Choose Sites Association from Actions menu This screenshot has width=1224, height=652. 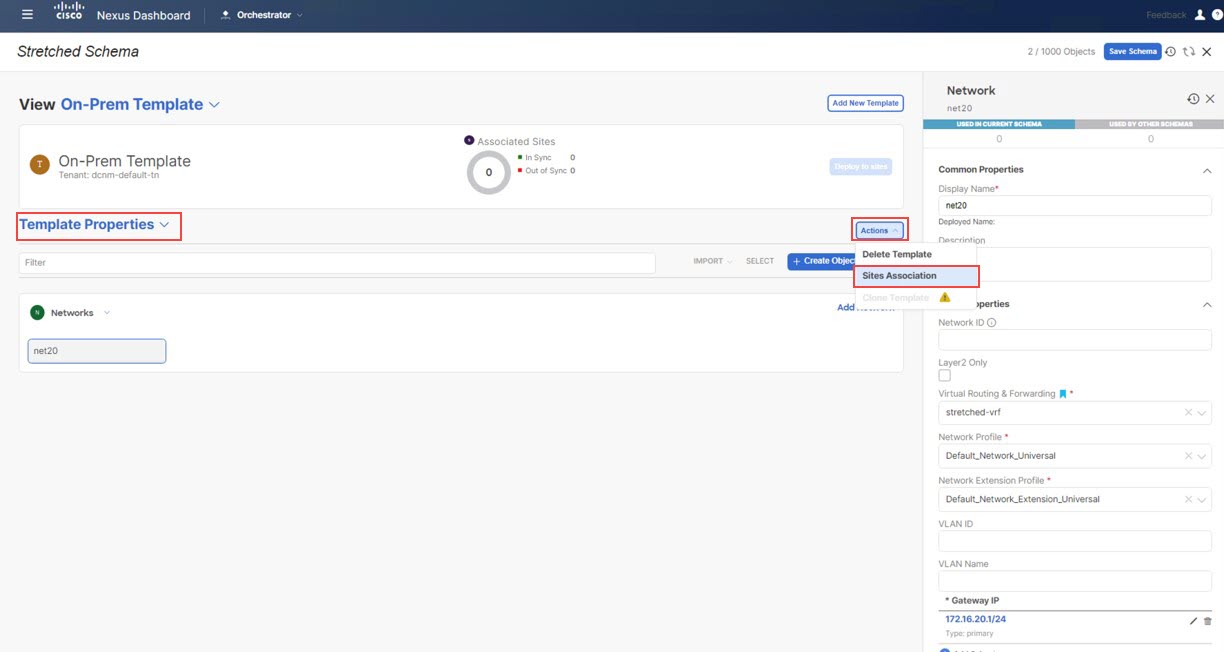point(916,276)
